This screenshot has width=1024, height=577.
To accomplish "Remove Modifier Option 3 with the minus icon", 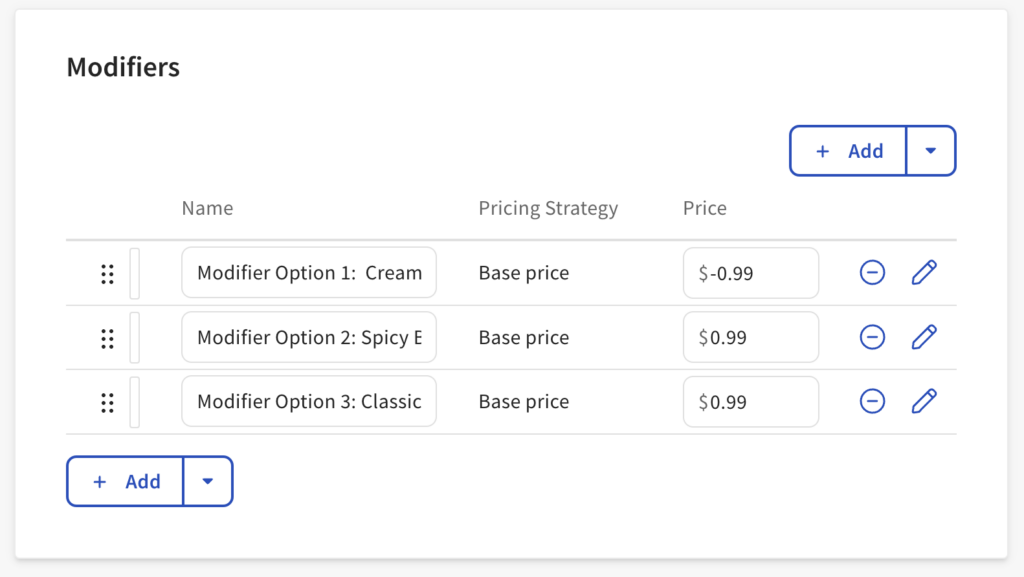I will click(x=872, y=401).
